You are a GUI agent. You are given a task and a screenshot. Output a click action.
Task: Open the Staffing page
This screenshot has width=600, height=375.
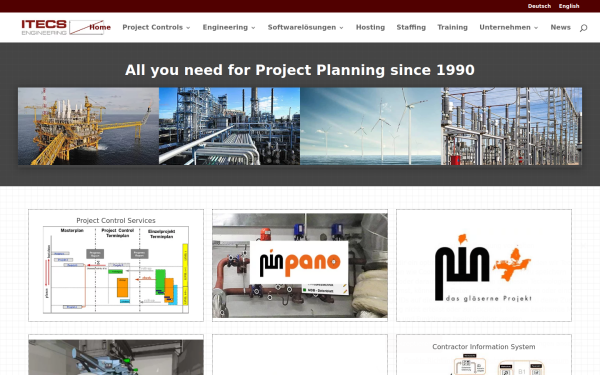[x=411, y=27]
